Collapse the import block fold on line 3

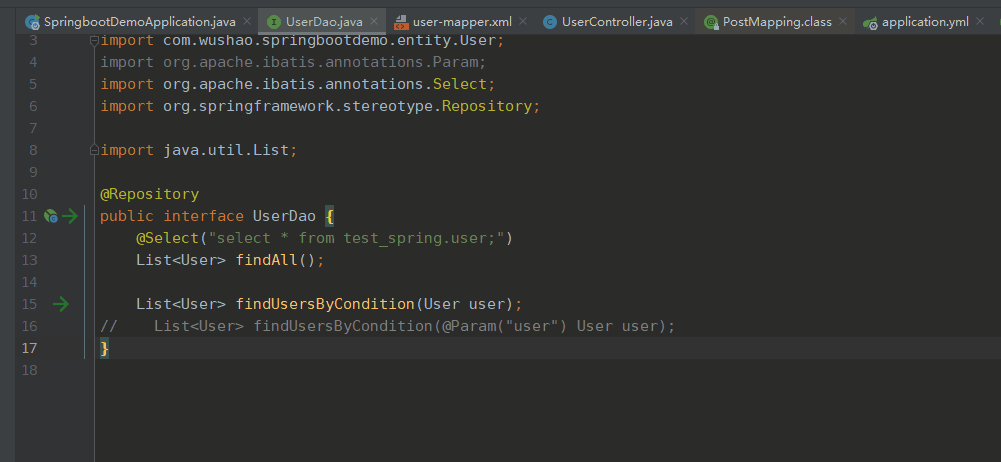coord(94,41)
